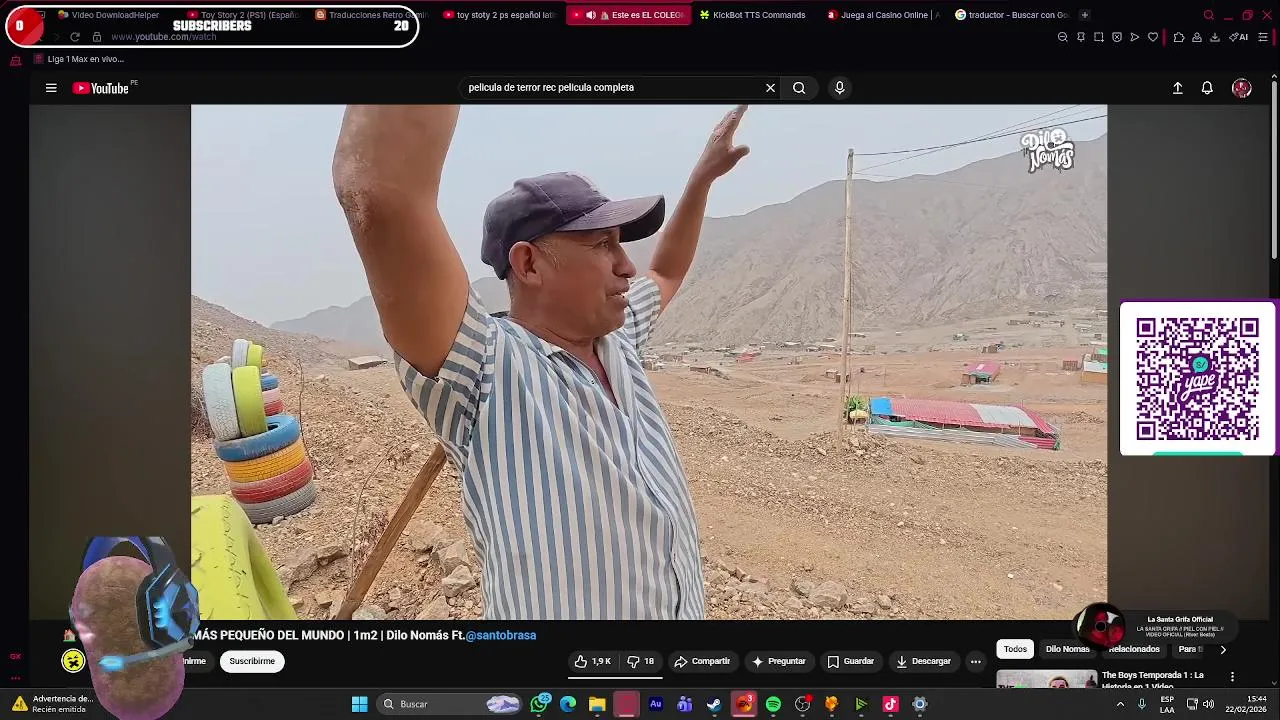Start voice search with microphone icon
The width and height of the screenshot is (1280, 720).
[840, 88]
